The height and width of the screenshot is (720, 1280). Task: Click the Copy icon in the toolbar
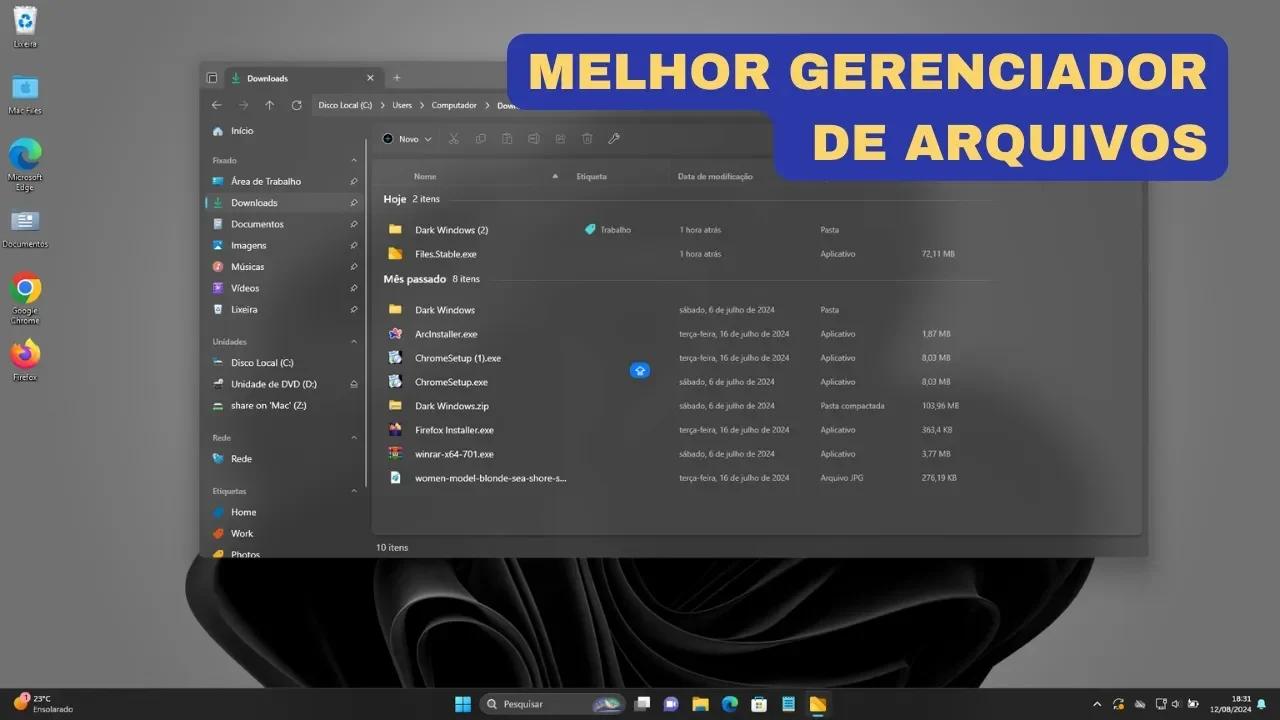tap(480, 139)
